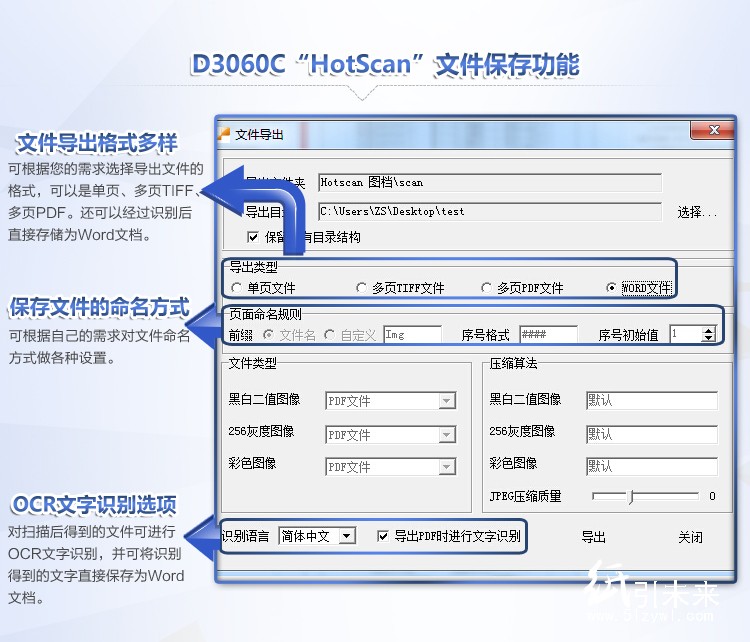This screenshot has height=642, width=750.
Task: Select the WORD文件 export type
Action: point(611,288)
